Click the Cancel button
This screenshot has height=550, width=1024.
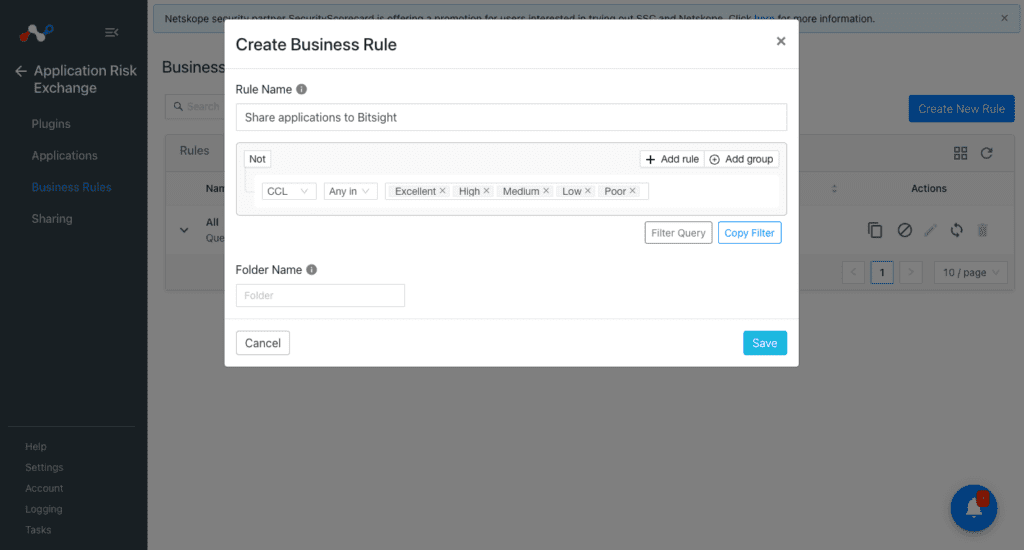[263, 343]
